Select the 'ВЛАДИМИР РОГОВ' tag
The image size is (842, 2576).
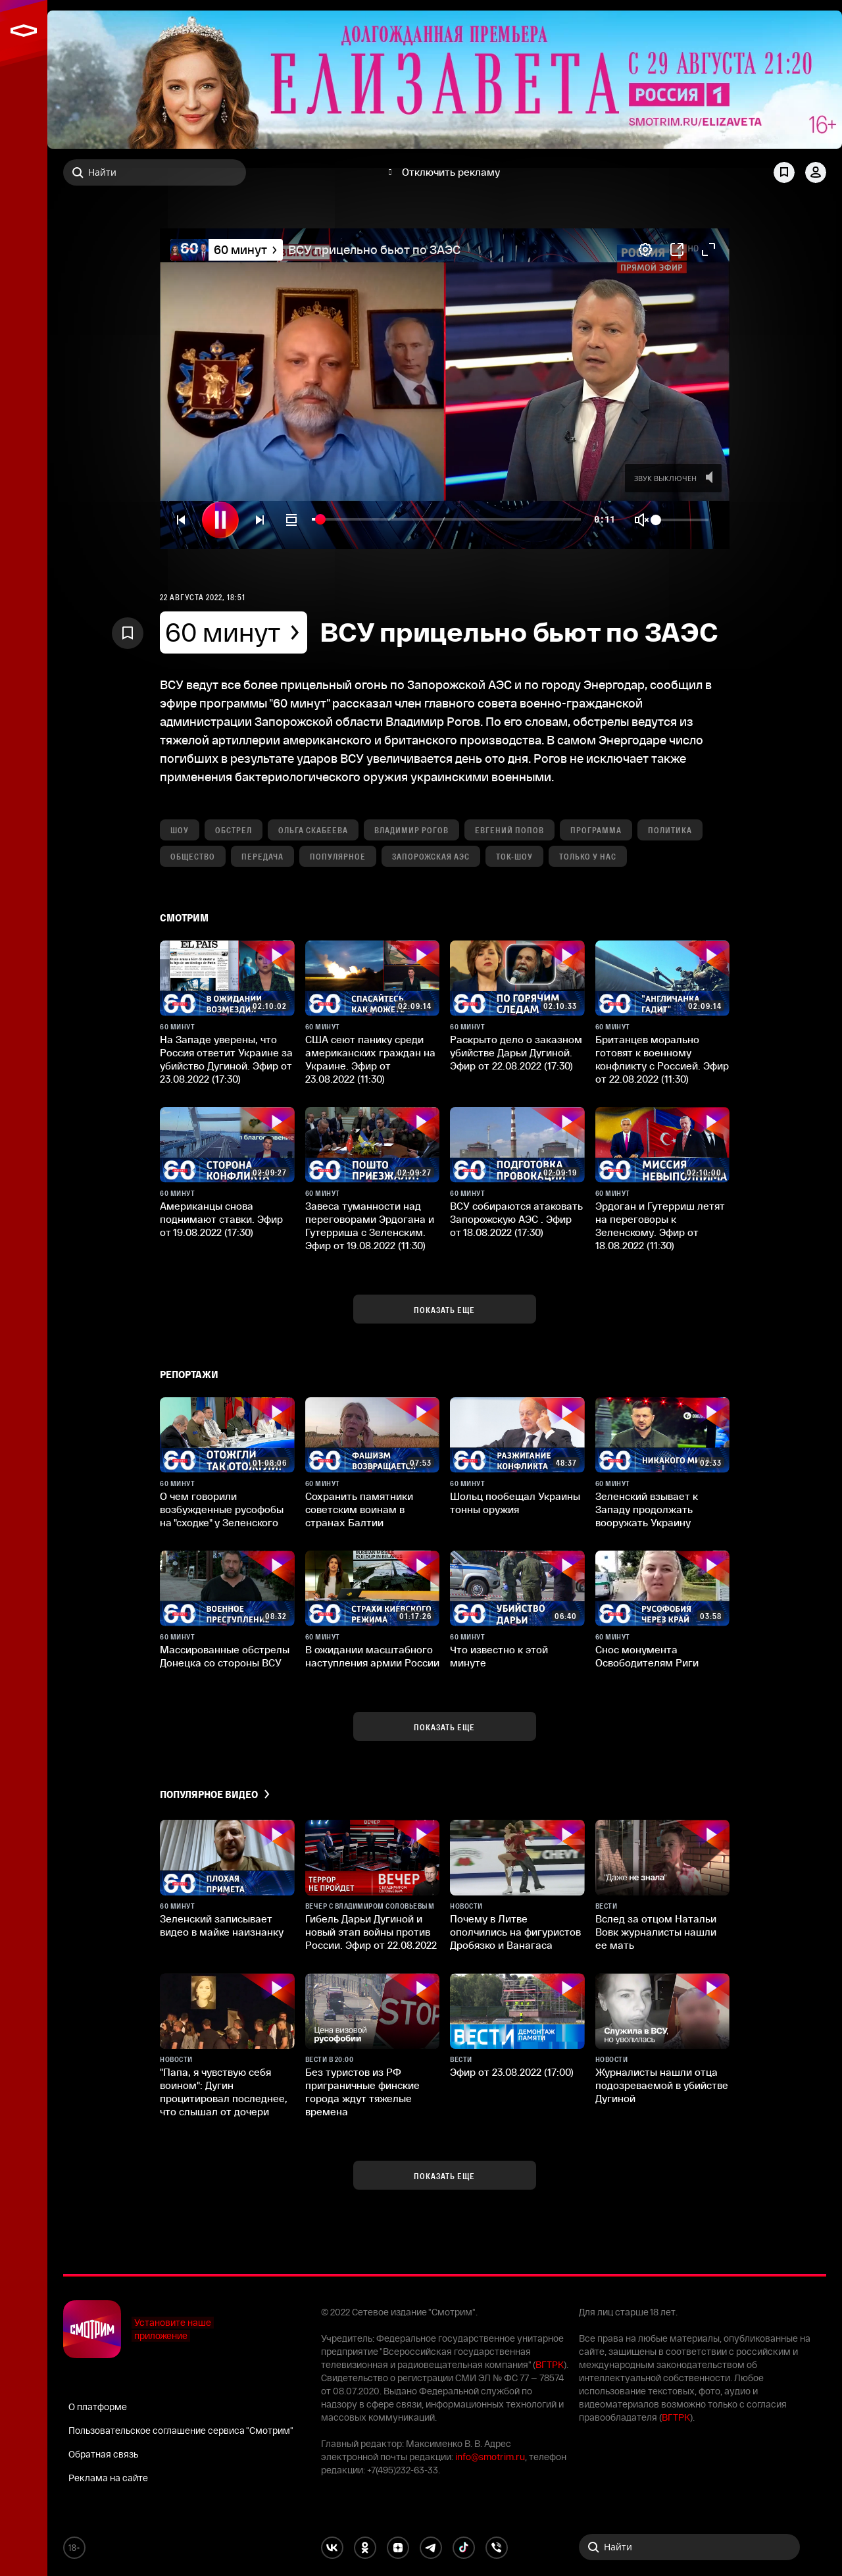click(x=411, y=830)
